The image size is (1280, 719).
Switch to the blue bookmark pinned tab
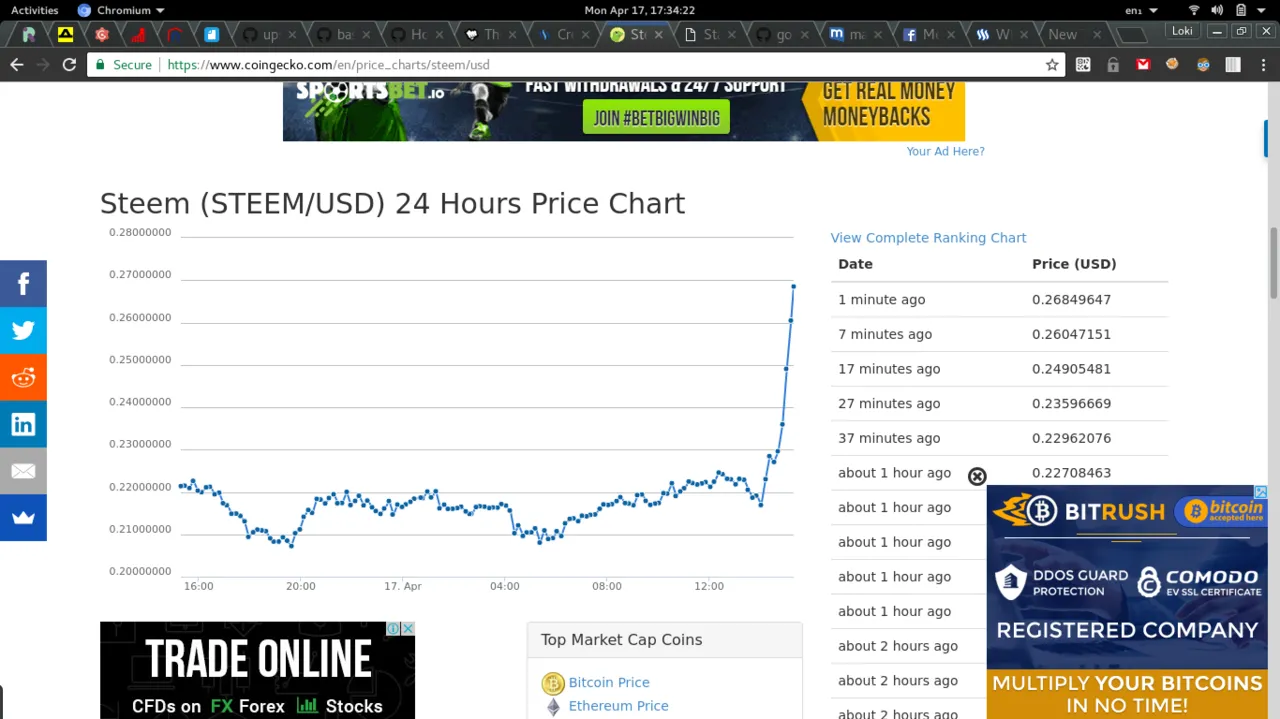click(x=211, y=34)
